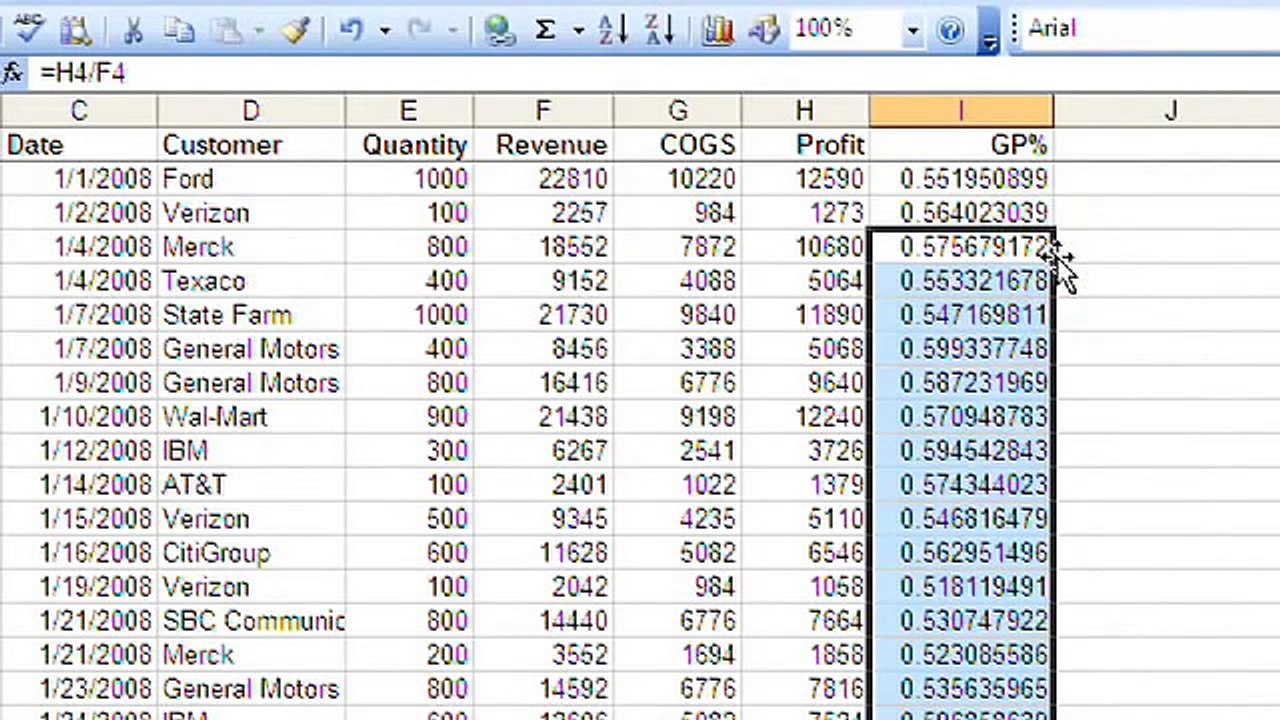Select column D header
The width and height of the screenshot is (1280, 720).
(x=251, y=110)
